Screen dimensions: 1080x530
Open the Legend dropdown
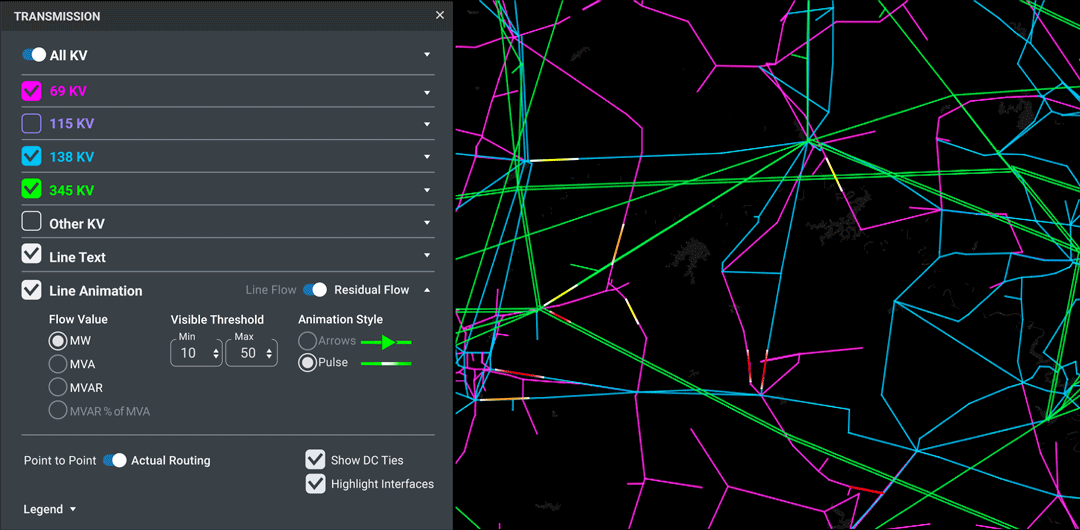coord(50,509)
